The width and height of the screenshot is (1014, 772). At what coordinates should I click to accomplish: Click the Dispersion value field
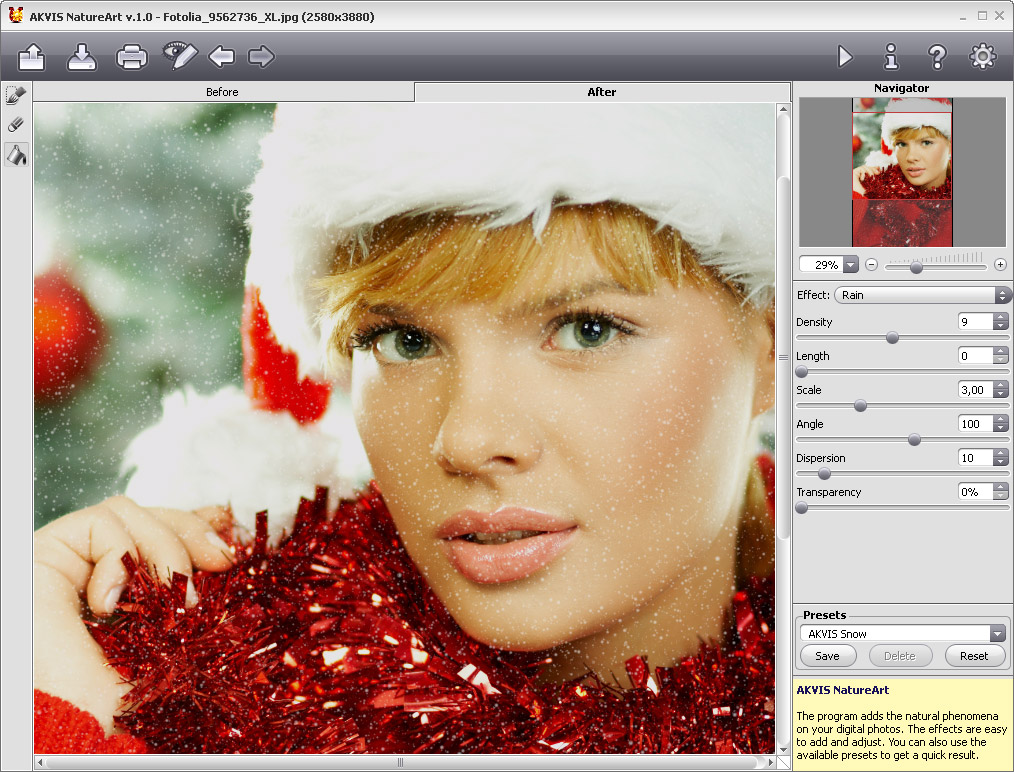(x=975, y=458)
